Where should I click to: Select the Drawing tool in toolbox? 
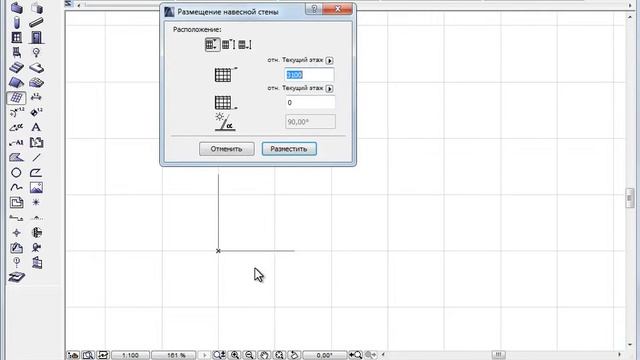16,202
